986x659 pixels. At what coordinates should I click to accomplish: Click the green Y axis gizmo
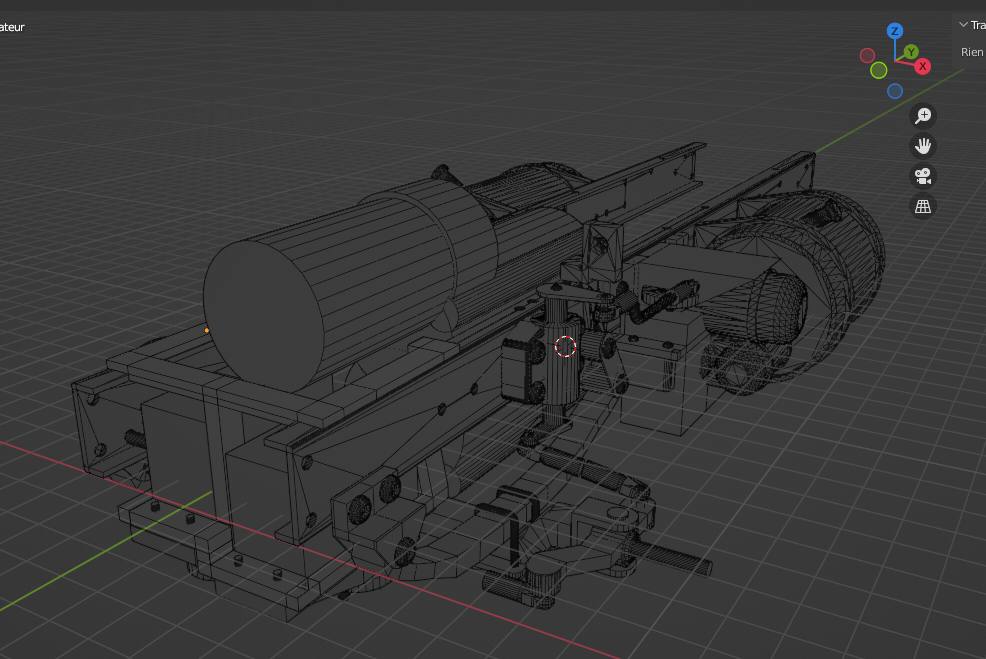point(911,52)
